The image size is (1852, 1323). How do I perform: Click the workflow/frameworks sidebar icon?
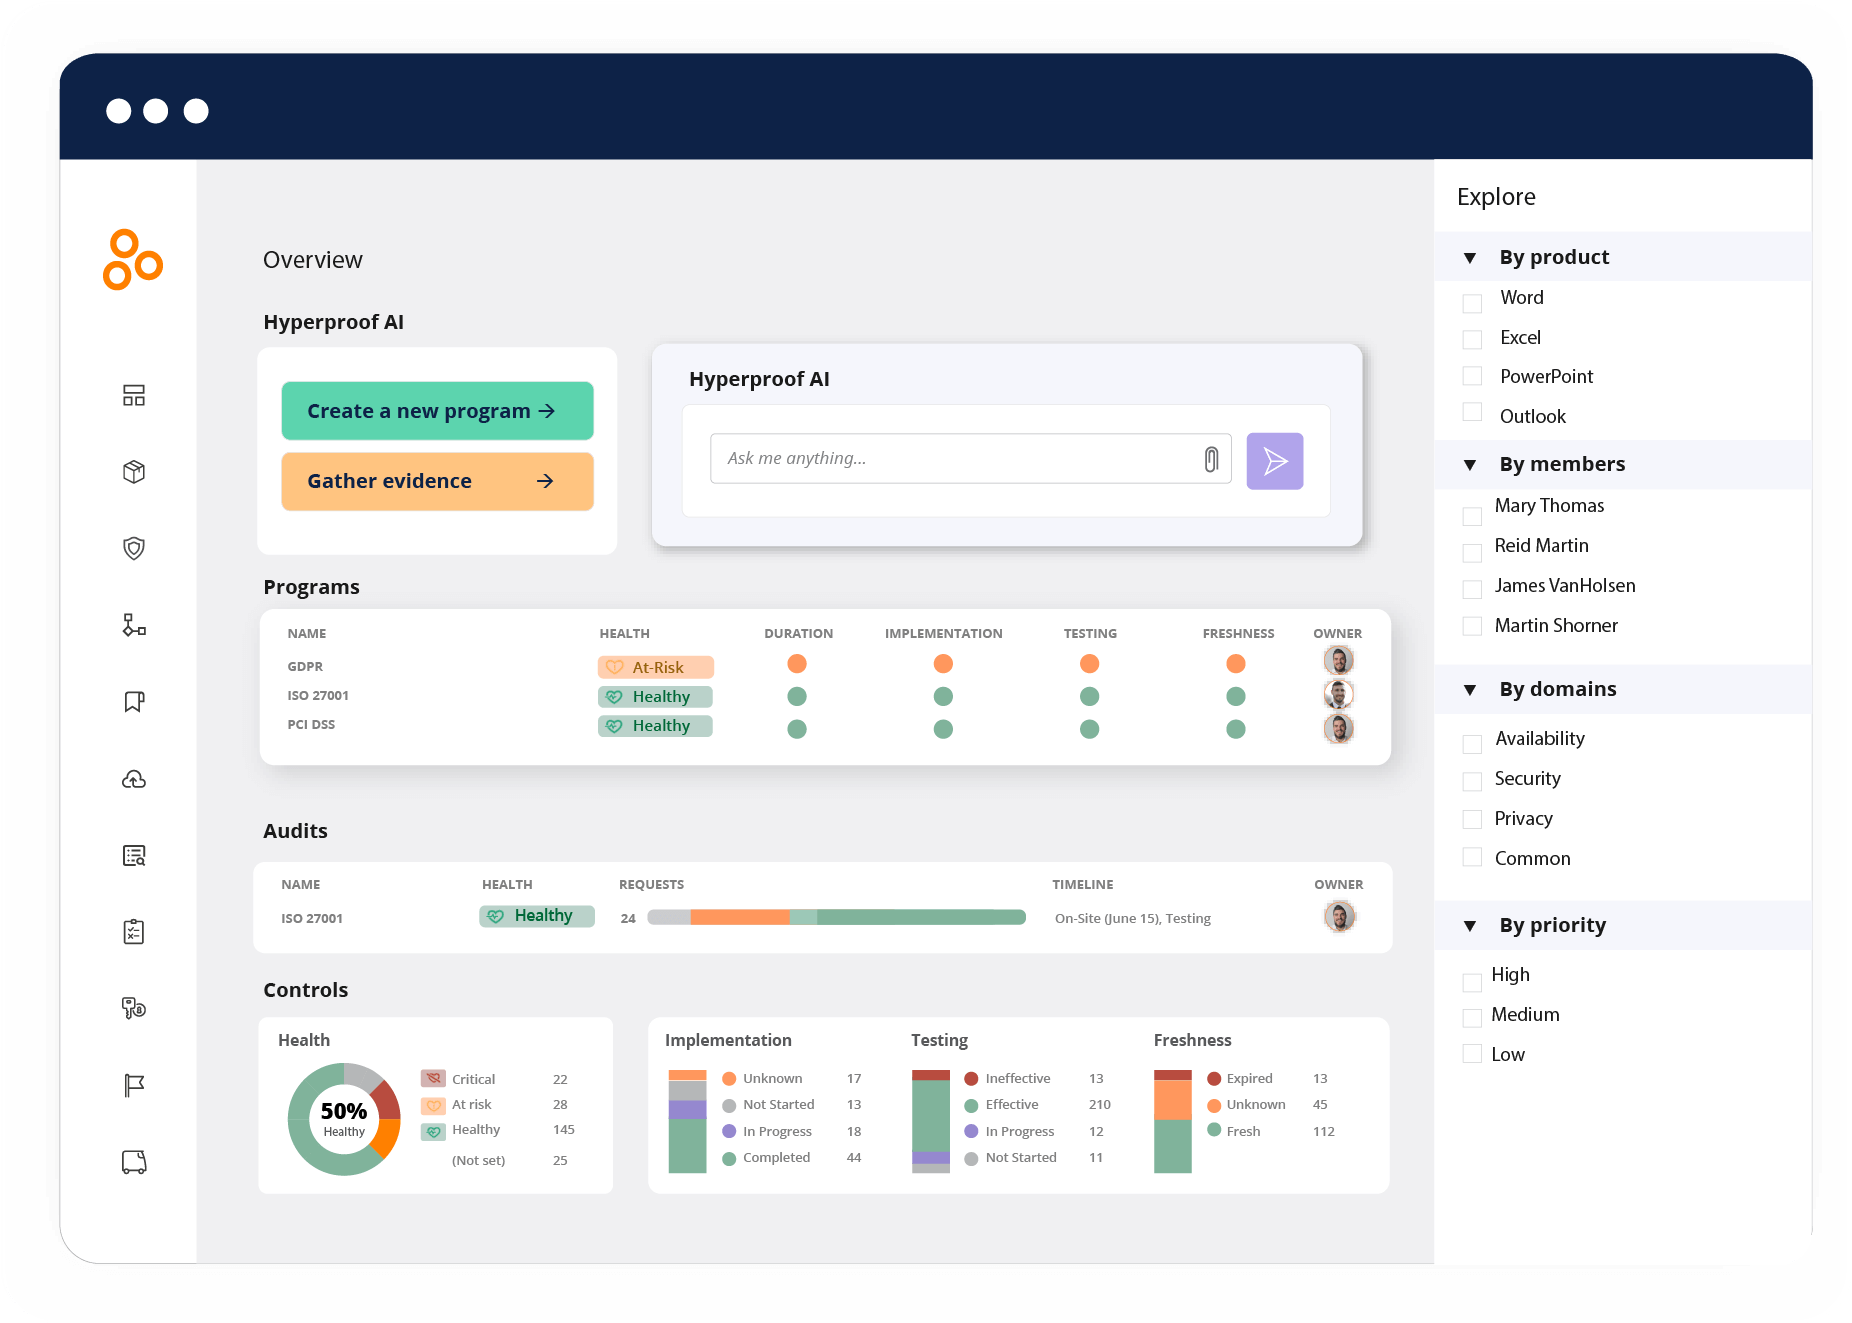133,626
